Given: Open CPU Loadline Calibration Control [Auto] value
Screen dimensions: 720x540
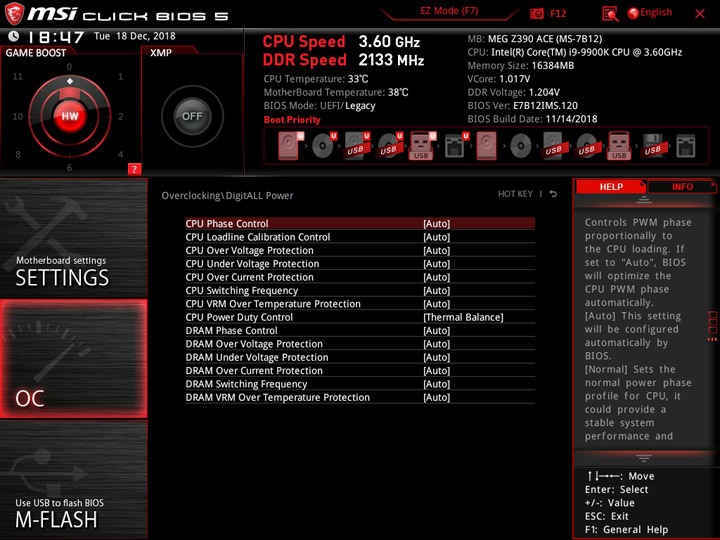Looking at the screenshot, I should point(436,237).
